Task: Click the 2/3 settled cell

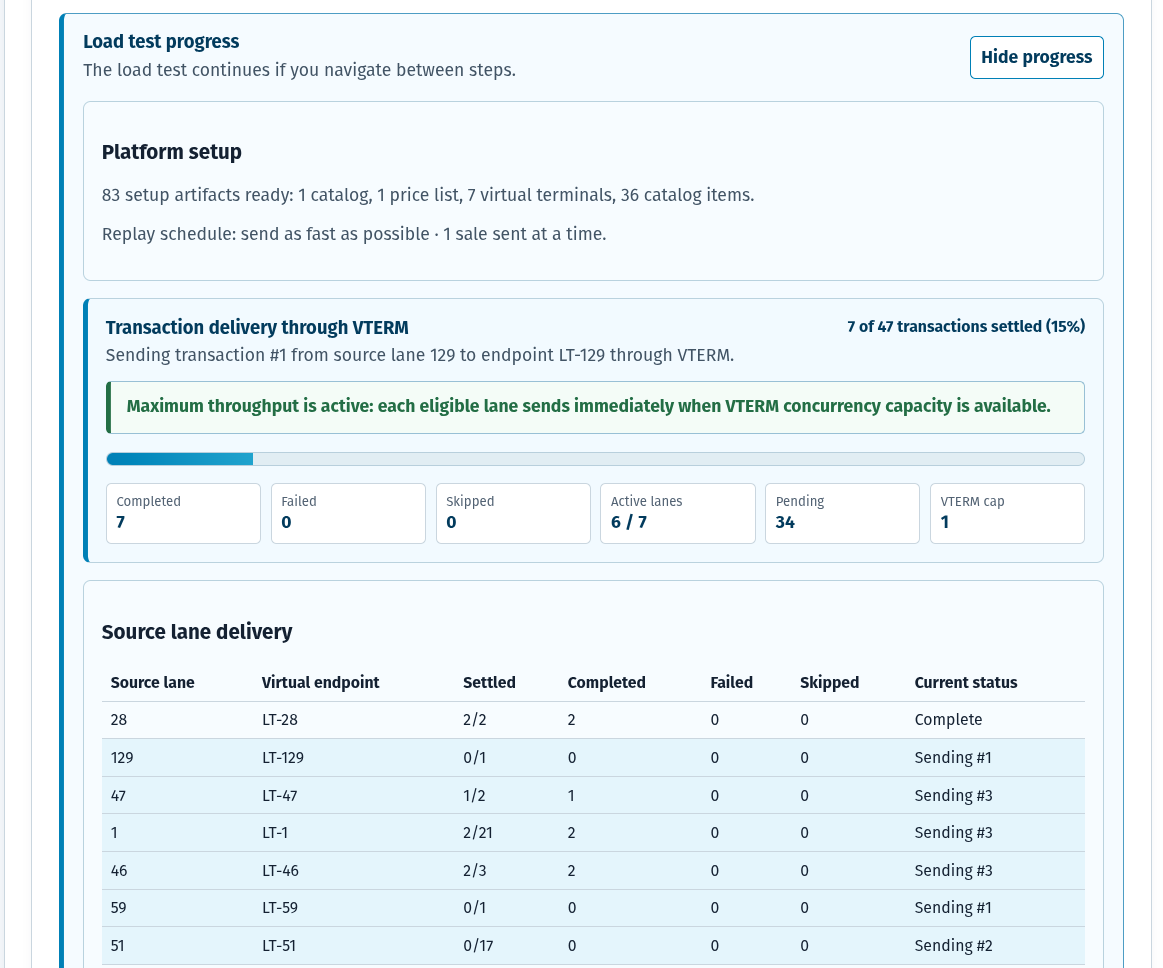Action: (x=475, y=871)
